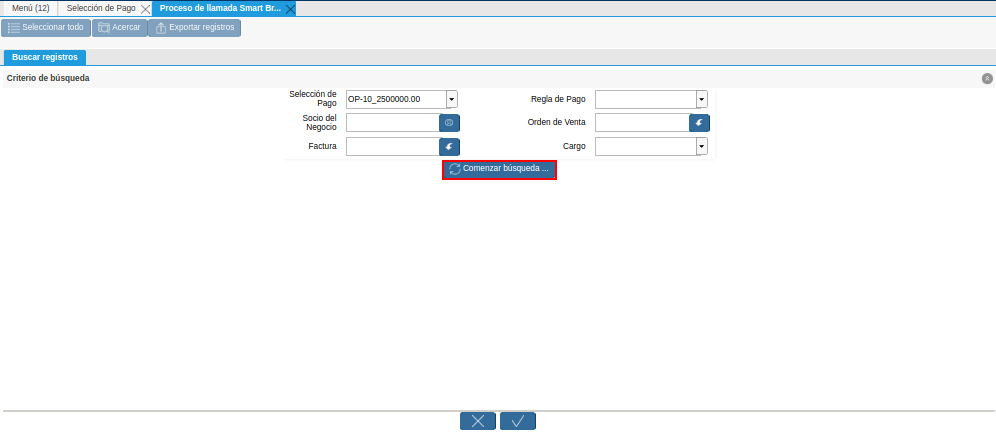Close the Selección de Pago tab

pos(145,9)
